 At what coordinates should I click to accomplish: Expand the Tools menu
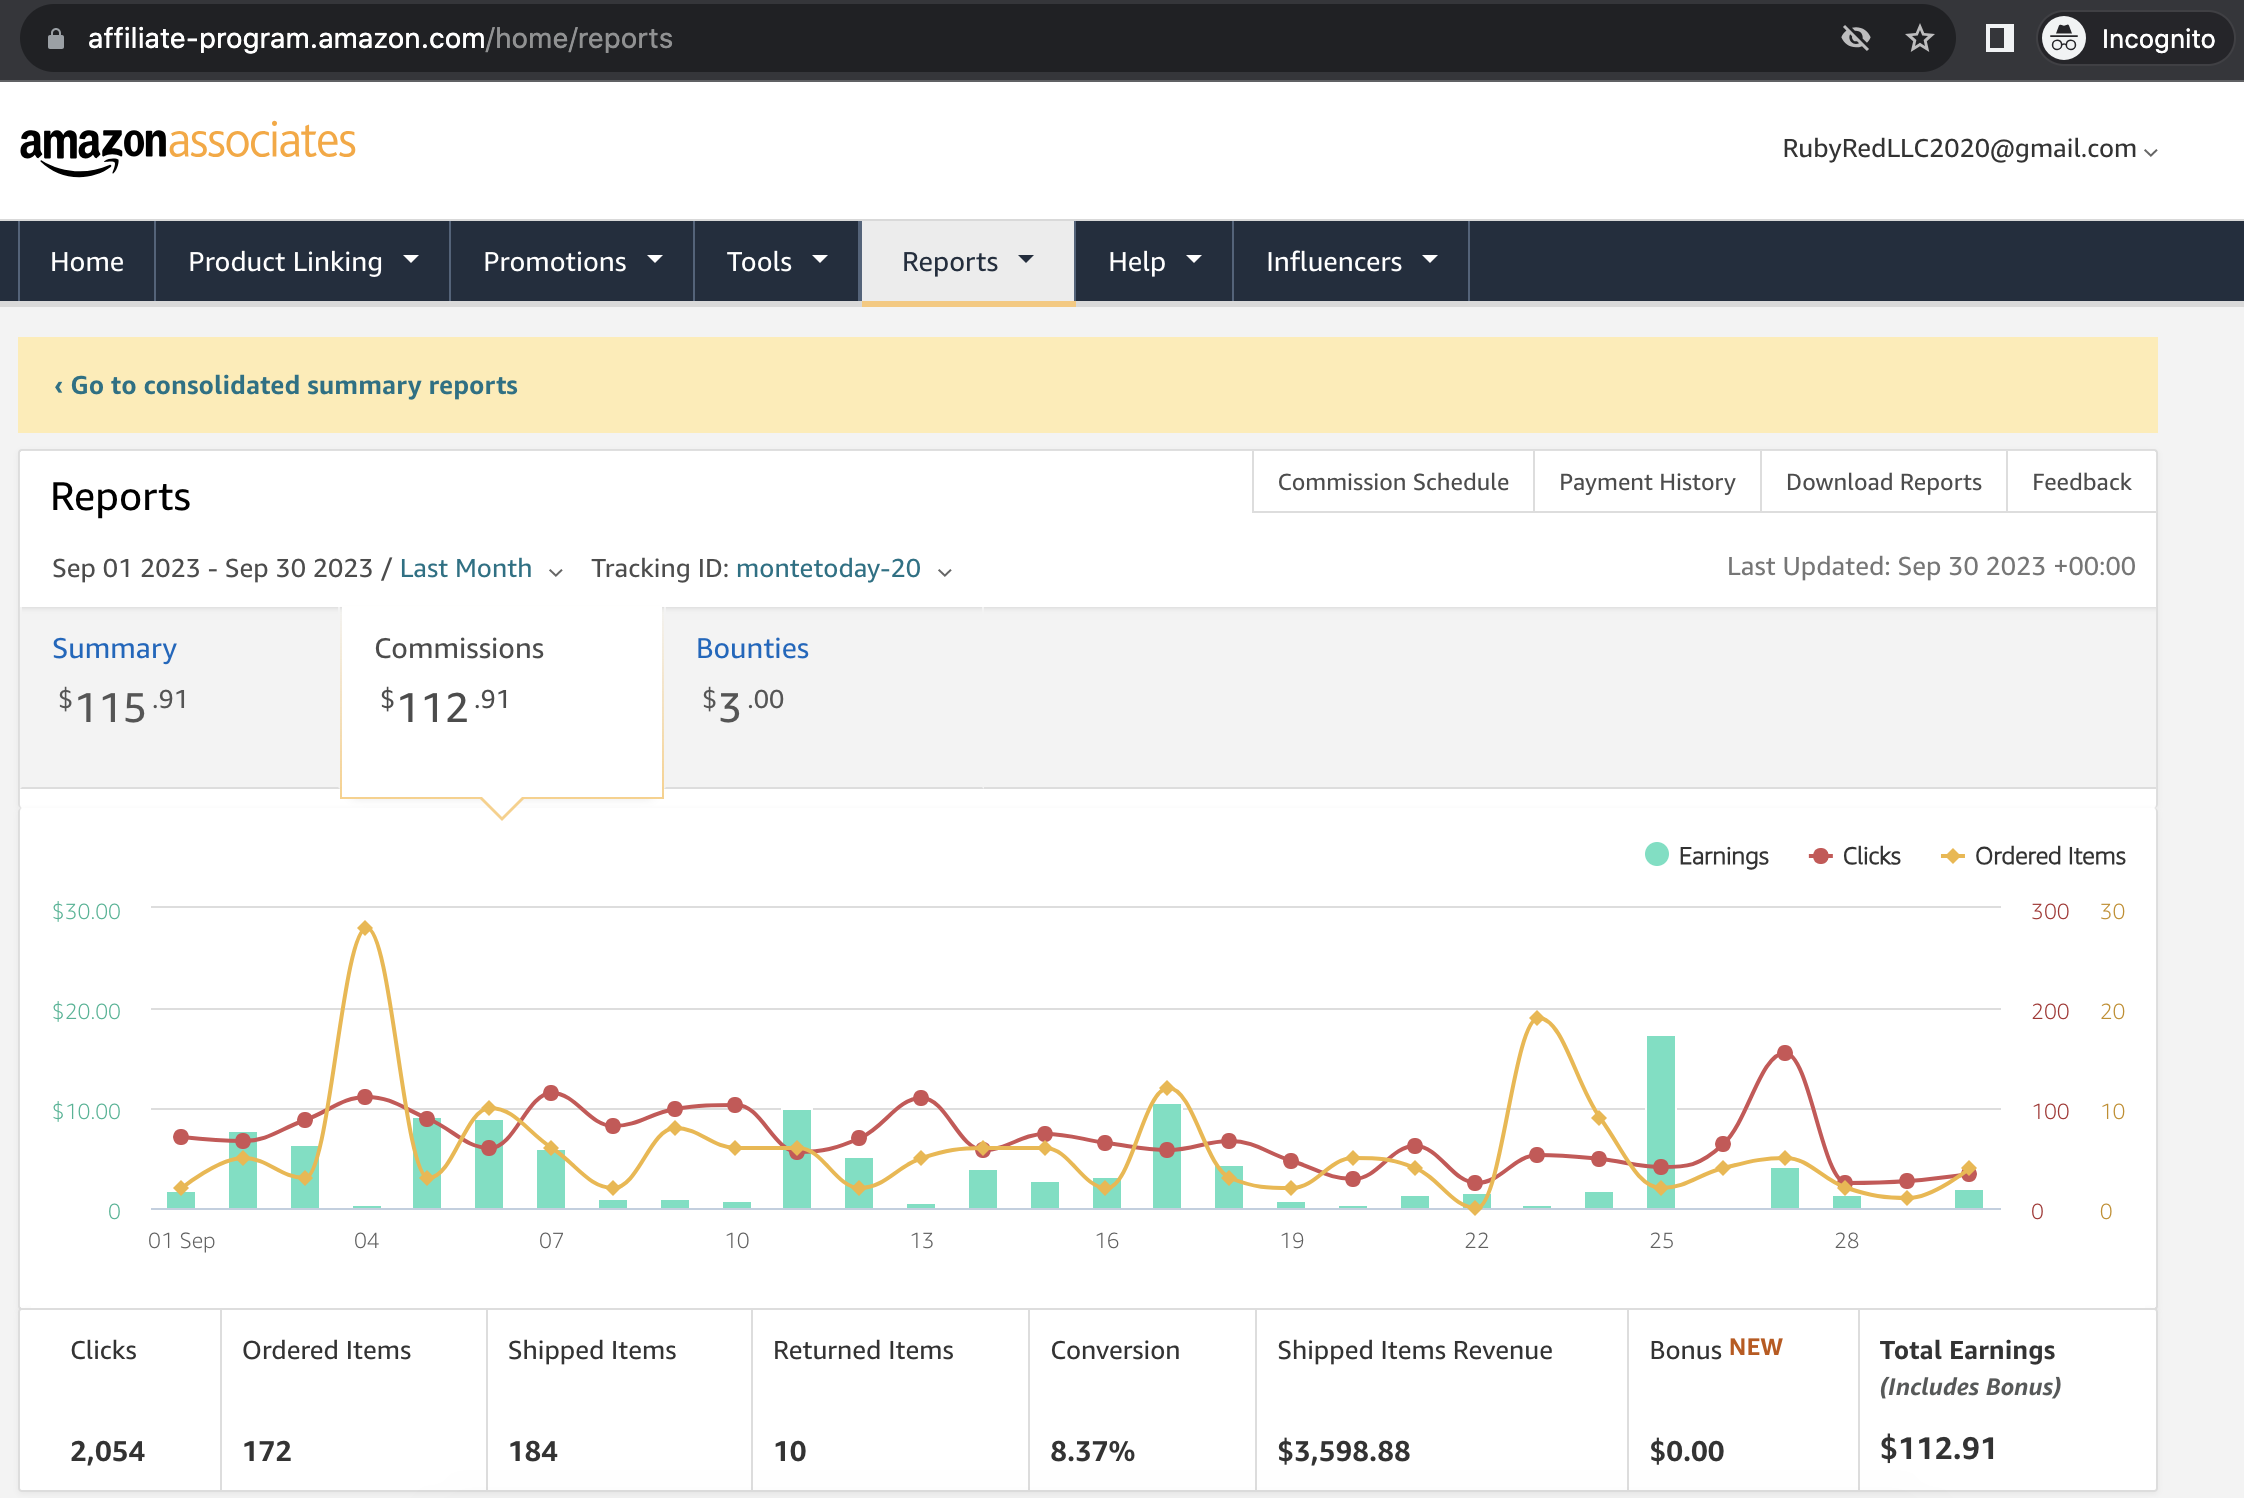(x=777, y=261)
